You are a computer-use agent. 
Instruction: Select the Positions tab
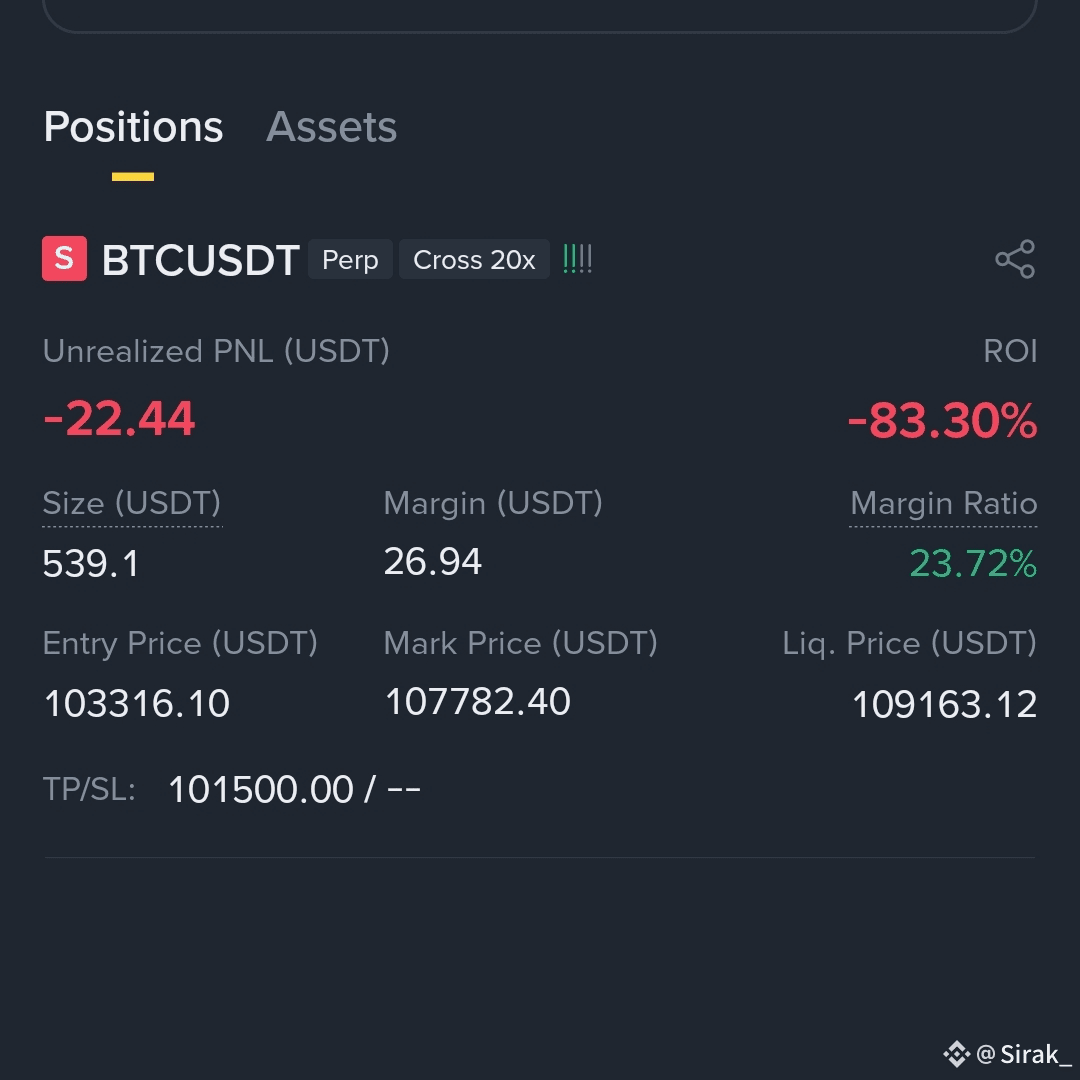pos(133,127)
